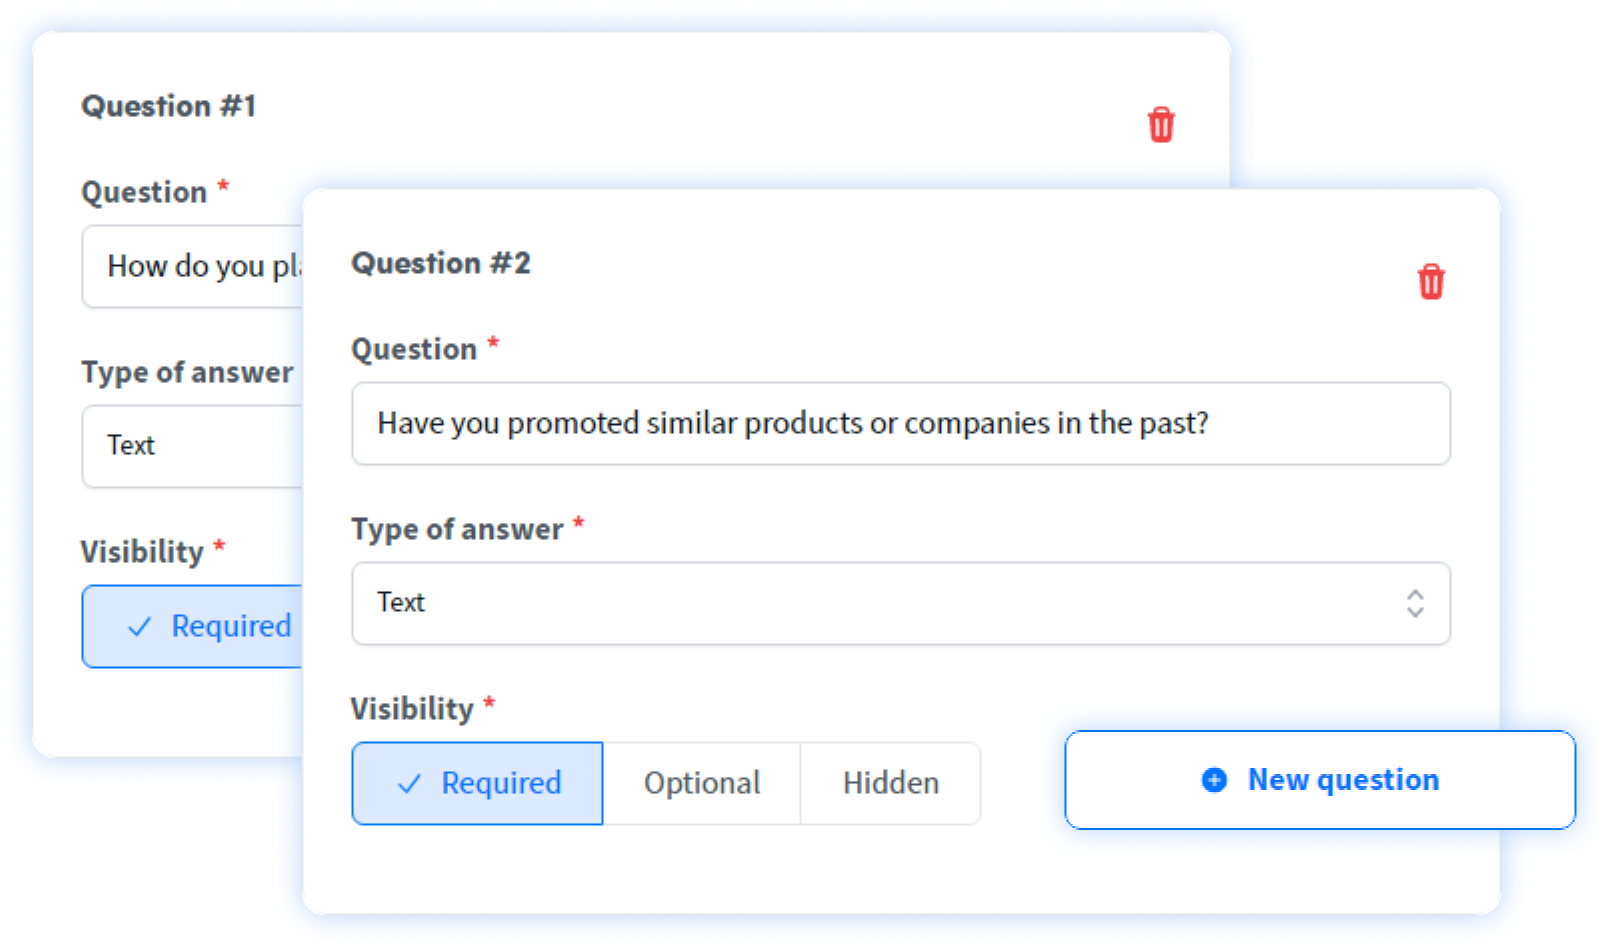The height and width of the screenshot is (946, 1606).
Task: Focus the 'How do you' question field
Action: click(x=192, y=266)
